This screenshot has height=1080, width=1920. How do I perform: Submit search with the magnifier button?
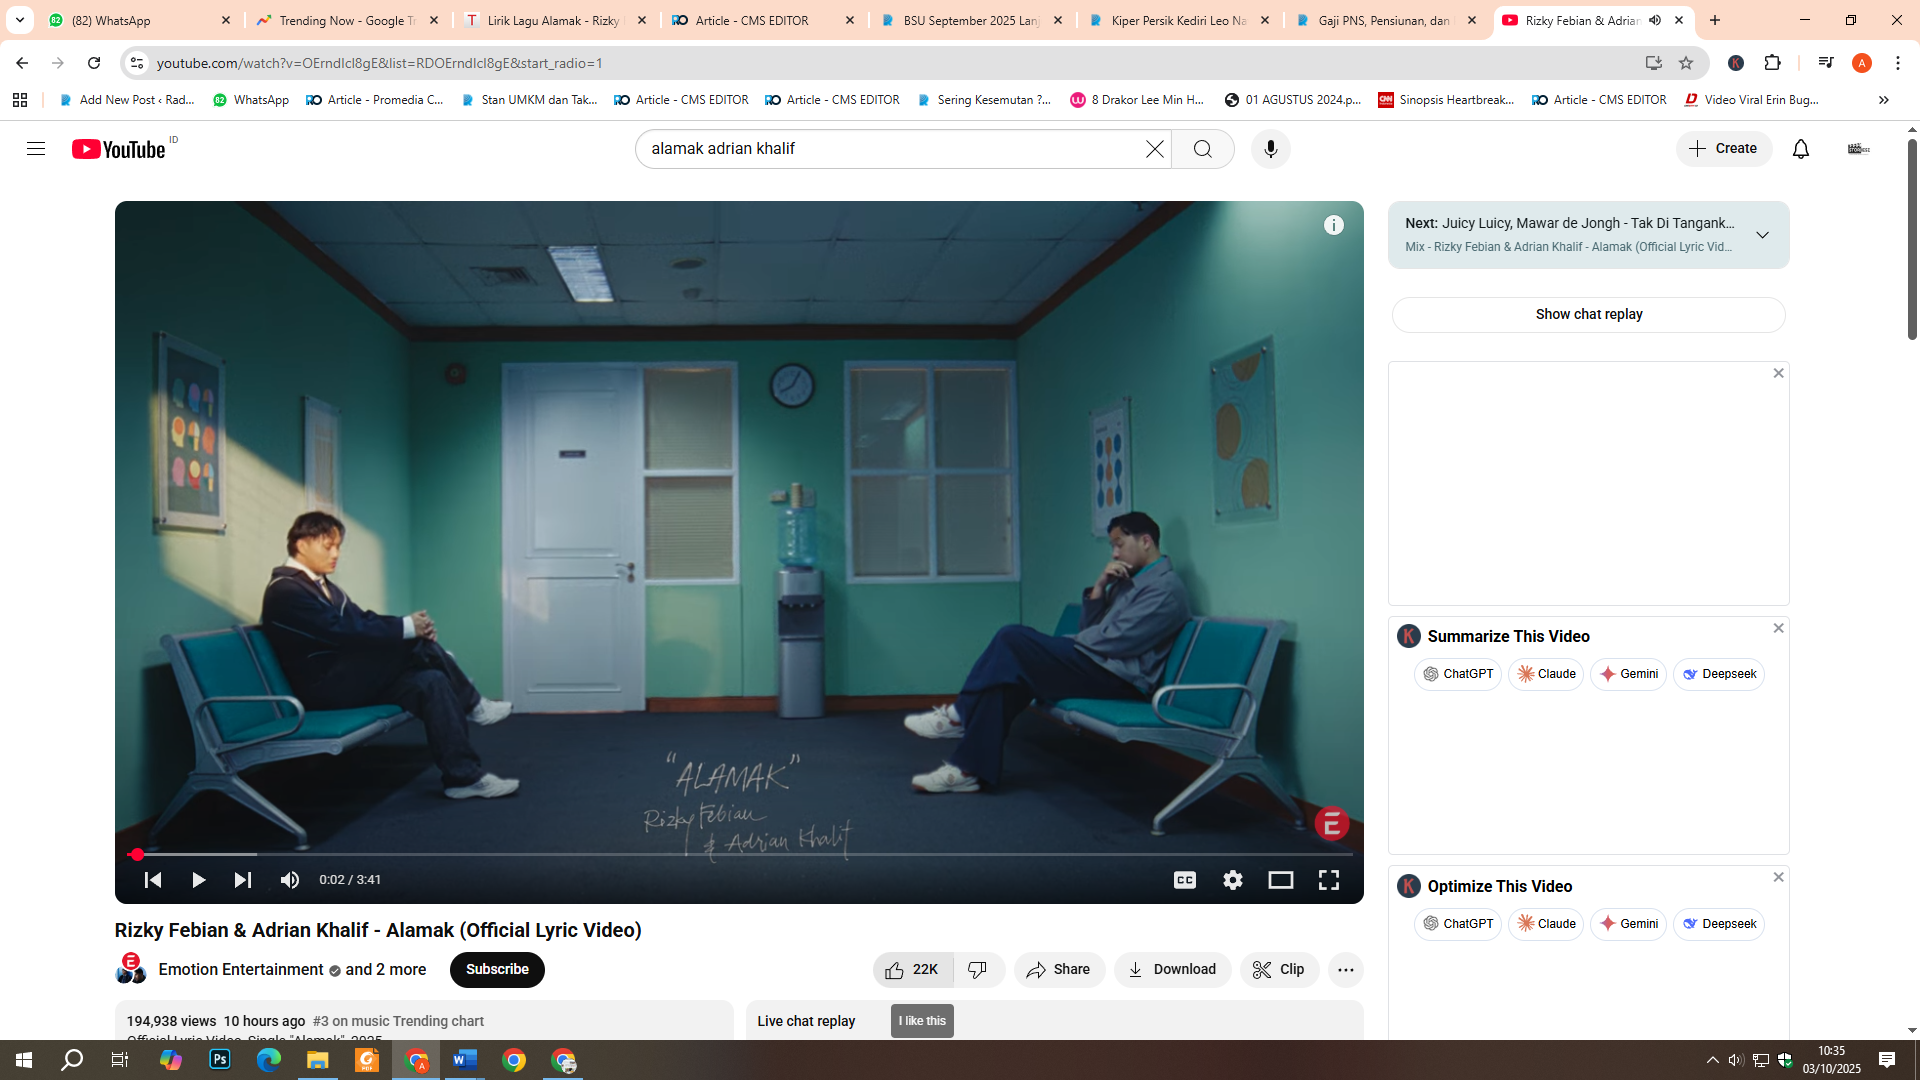pos(1203,149)
